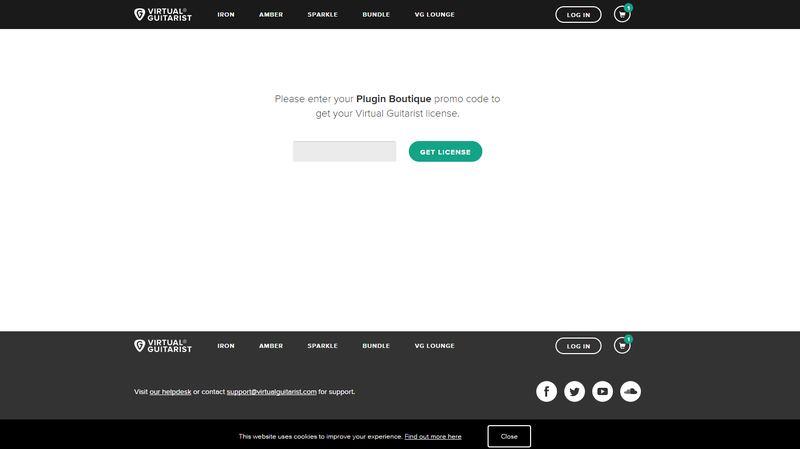Click the support@virtualguitarist.com email link
The width and height of the screenshot is (800, 449).
[271, 392]
